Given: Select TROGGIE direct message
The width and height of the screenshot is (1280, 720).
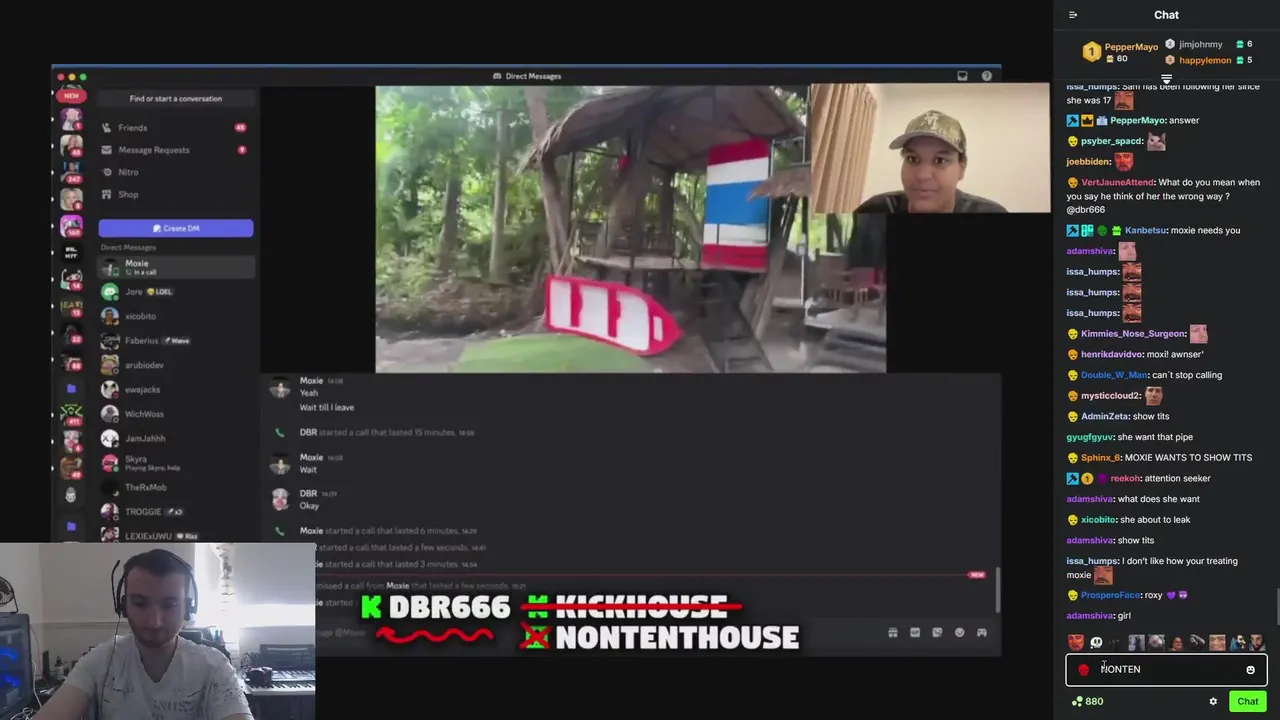Looking at the screenshot, I should [176, 512].
